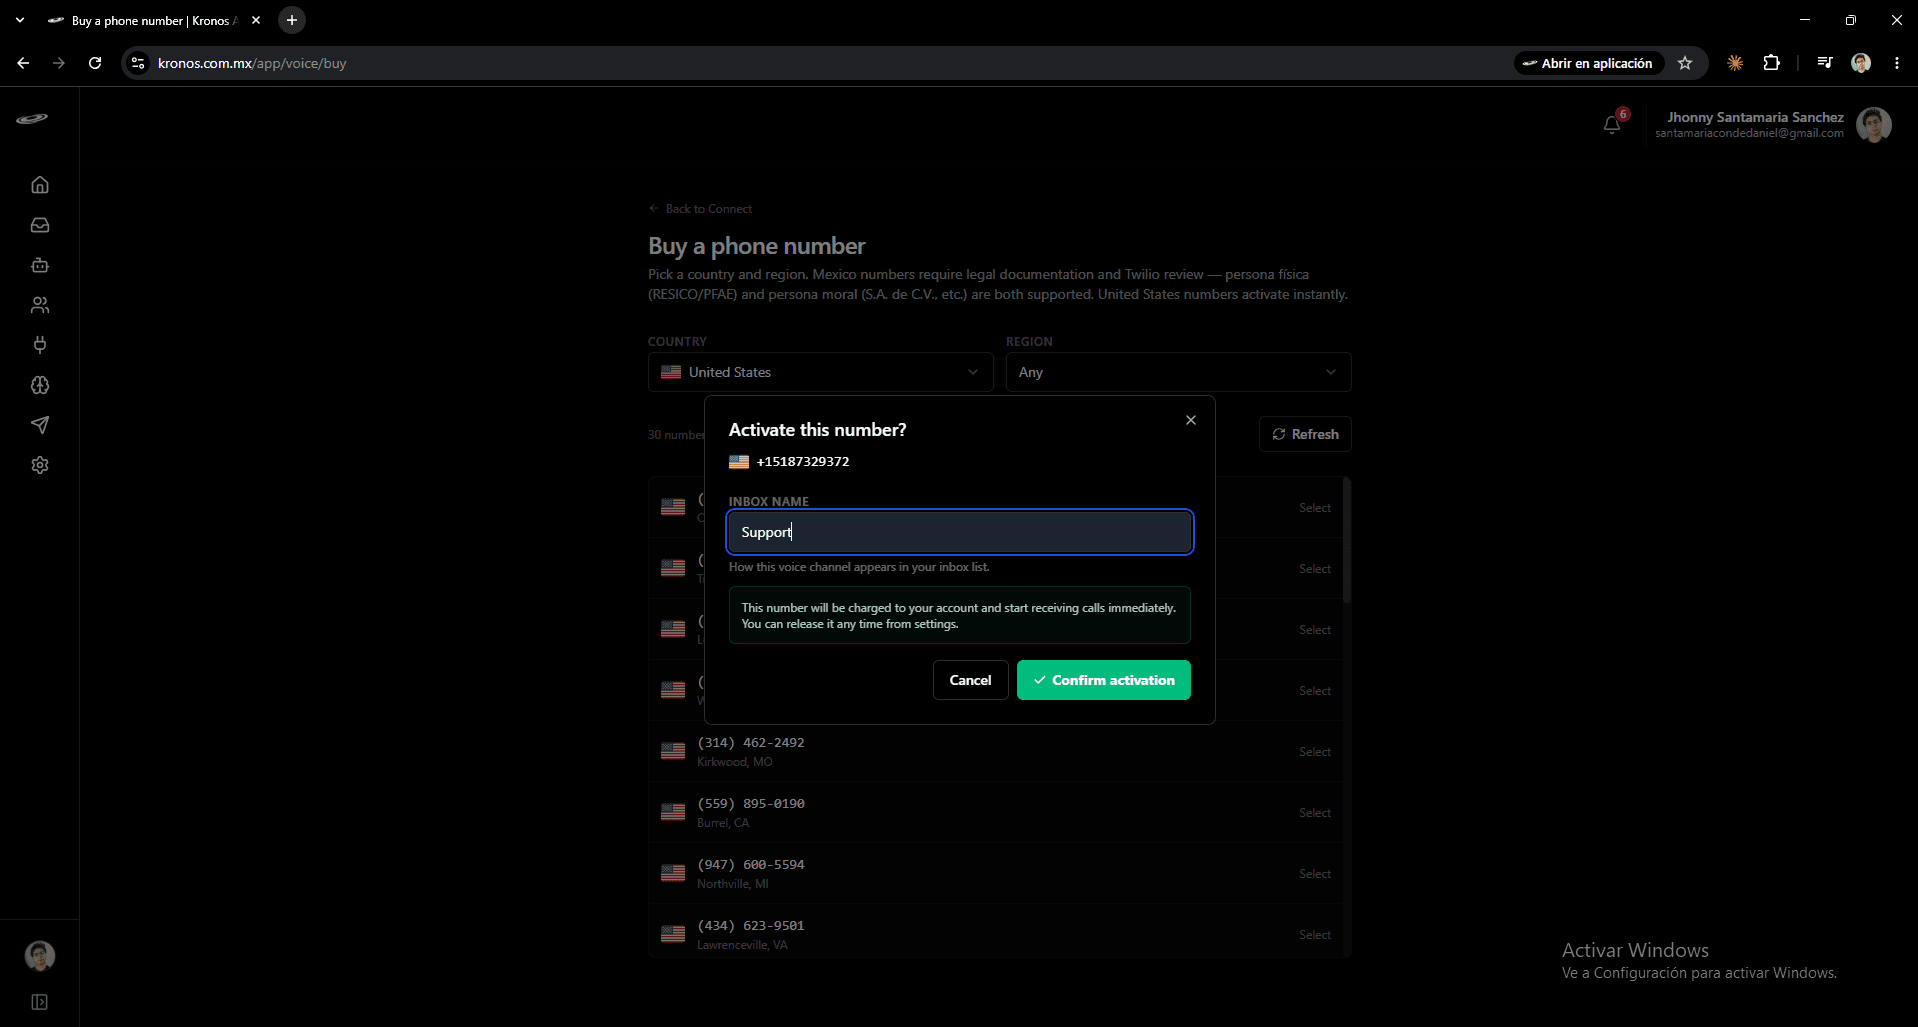Open the tab search dropdown arrow
The width and height of the screenshot is (1918, 1027).
[x=20, y=20]
